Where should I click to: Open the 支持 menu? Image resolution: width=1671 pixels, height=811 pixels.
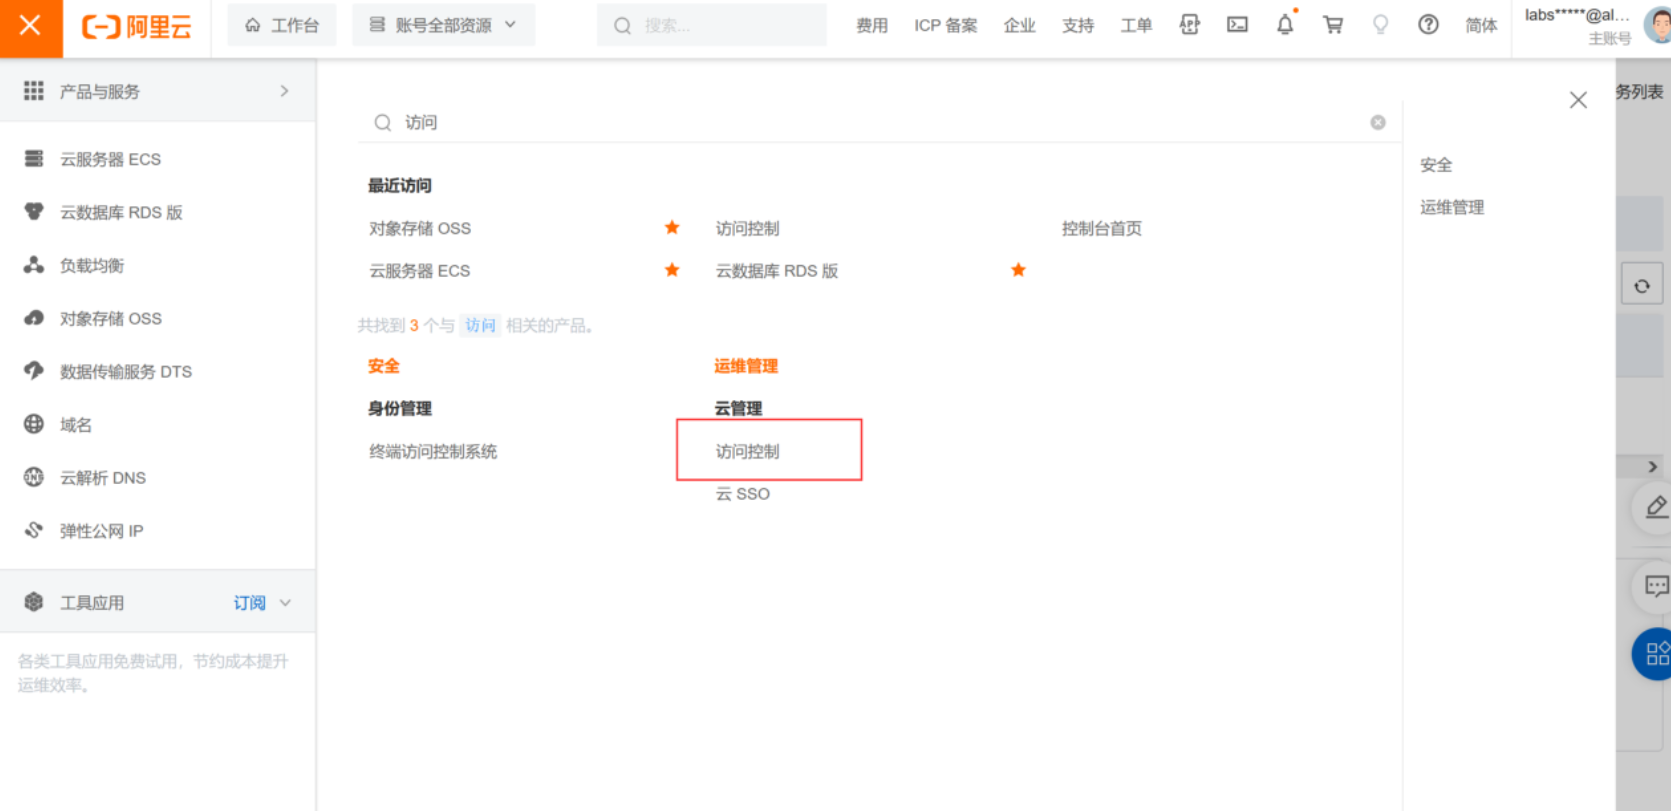[1077, 25]
